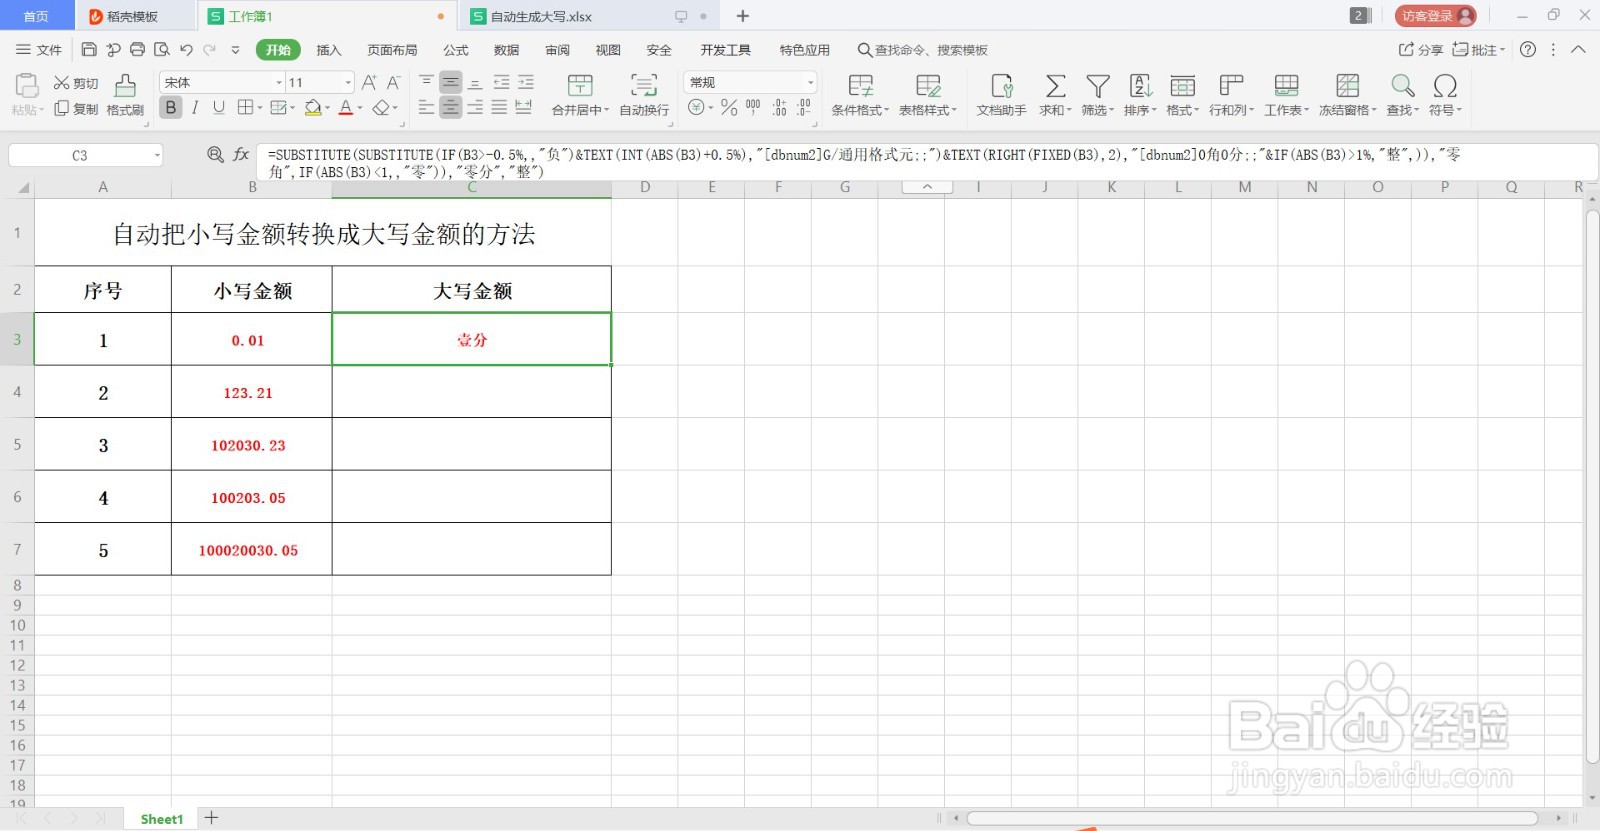Click the insert function fx icon
This screenshot has width=1600, height=831.
coord(241,154)
